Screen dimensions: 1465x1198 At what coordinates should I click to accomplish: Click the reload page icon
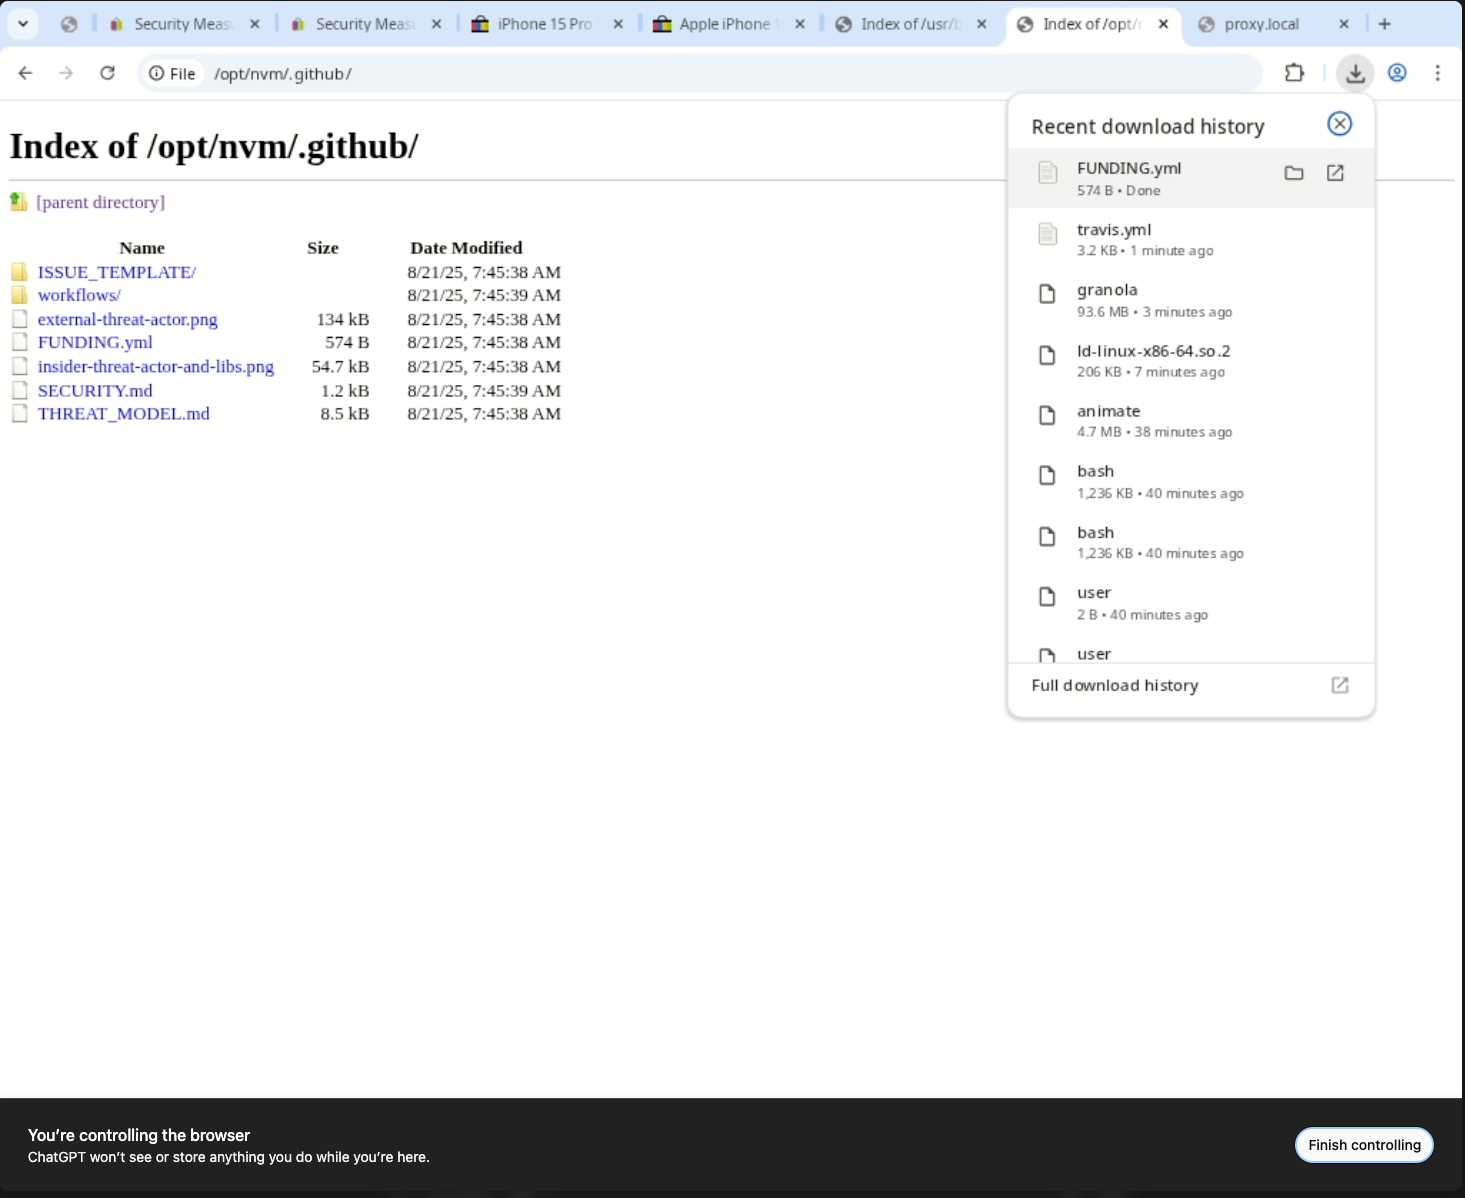tap(107, 73)
